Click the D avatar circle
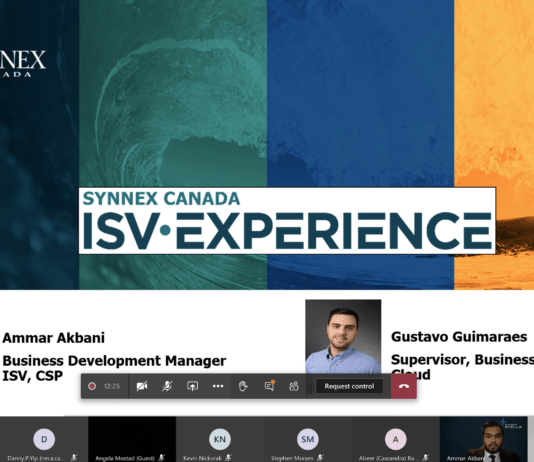 (44, 439)
